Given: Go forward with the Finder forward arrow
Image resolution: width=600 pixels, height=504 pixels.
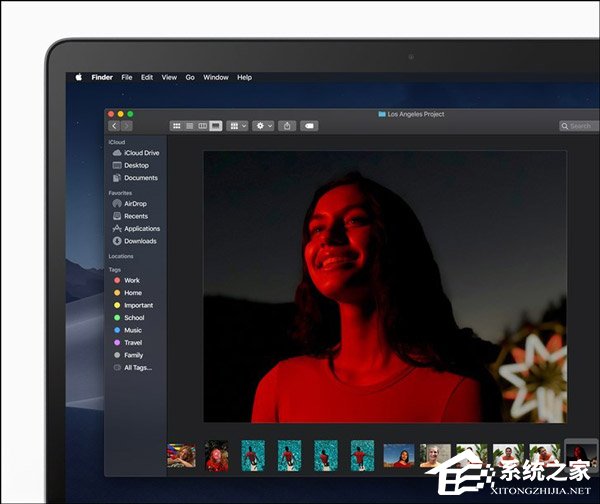Looking at the screenshot, I should [x=127, y=126].
